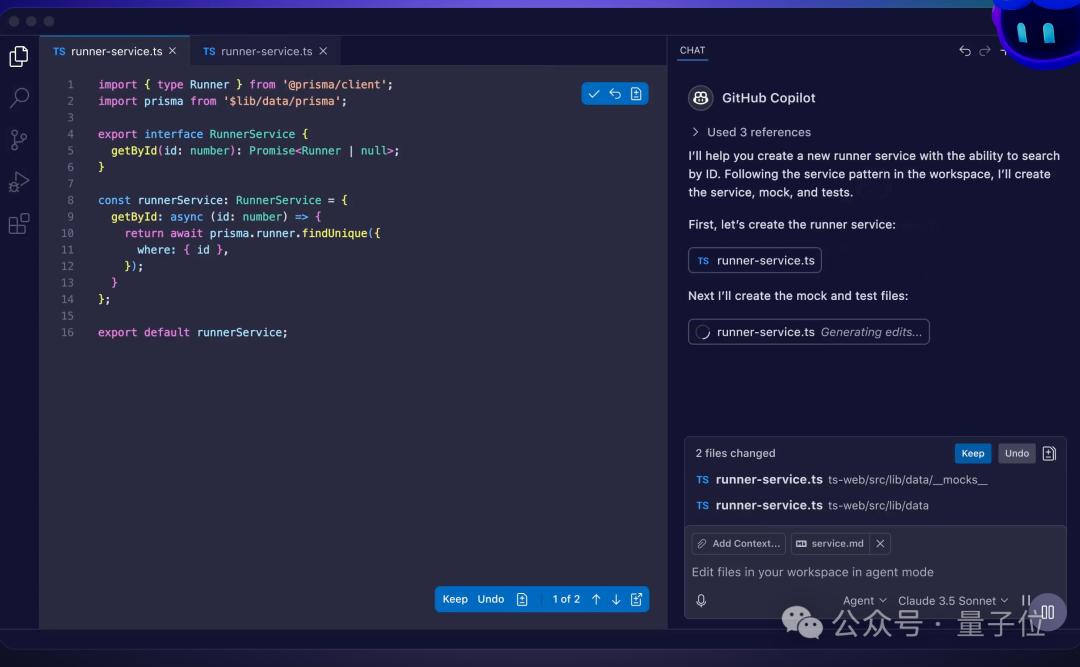
Task: Undo the edits from the editor overlay bar
Action: point(489,599)
